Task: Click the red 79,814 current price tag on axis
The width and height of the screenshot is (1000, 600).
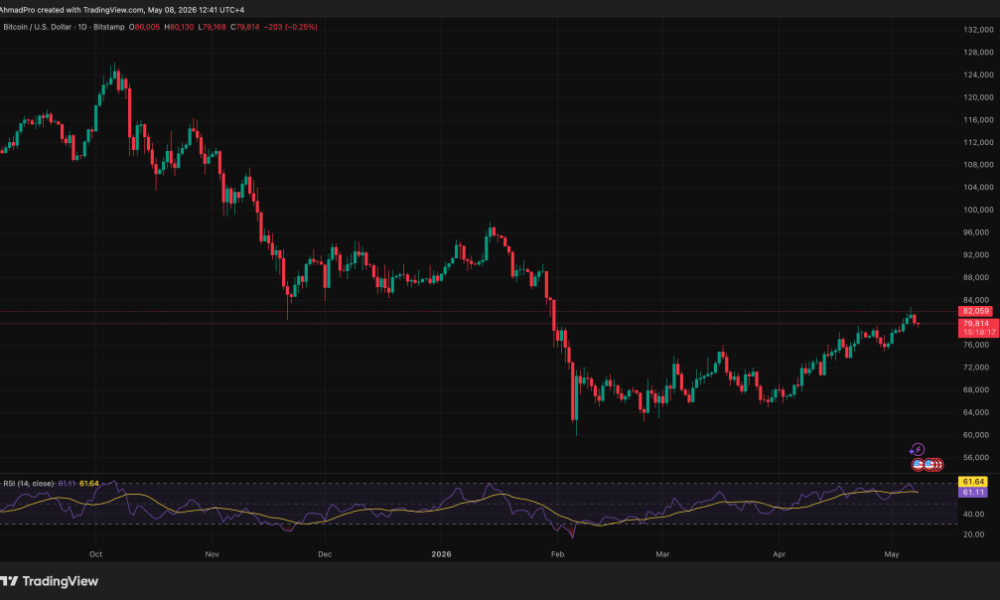Action: [978, 323]
